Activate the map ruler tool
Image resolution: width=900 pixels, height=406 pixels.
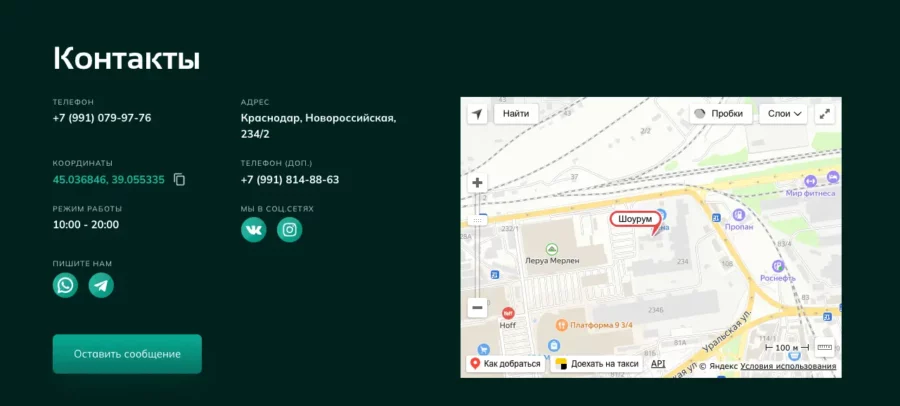point(824,347)
